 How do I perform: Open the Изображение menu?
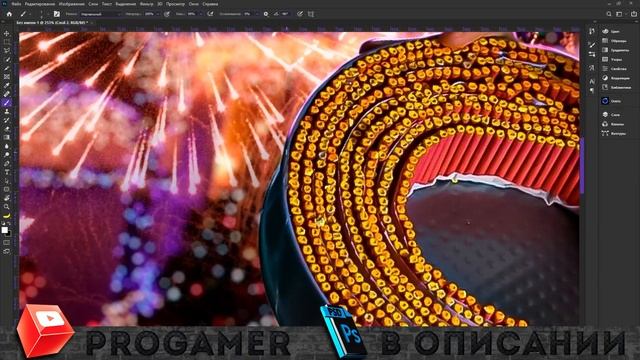pyautogui.click(x=71, y=4)
